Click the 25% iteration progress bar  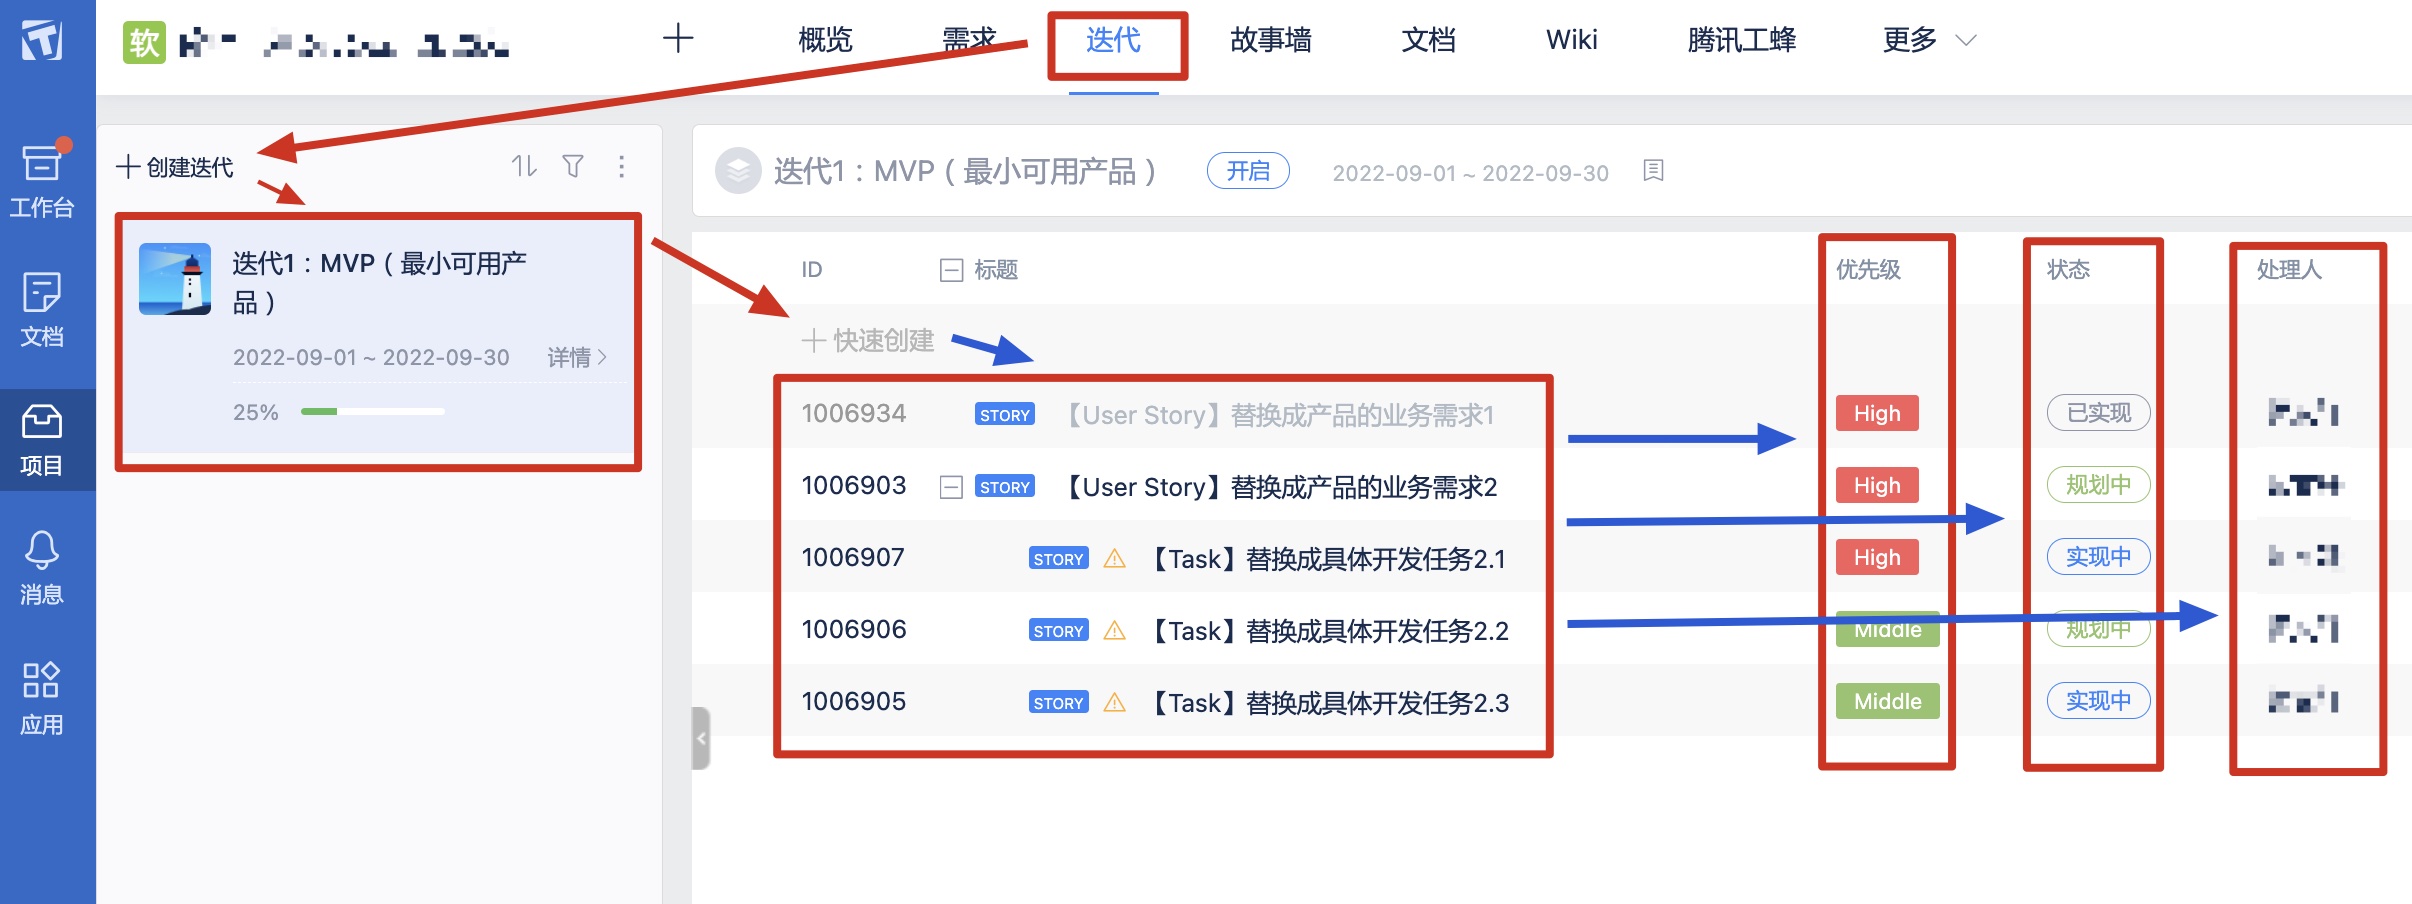coord(372,412)
